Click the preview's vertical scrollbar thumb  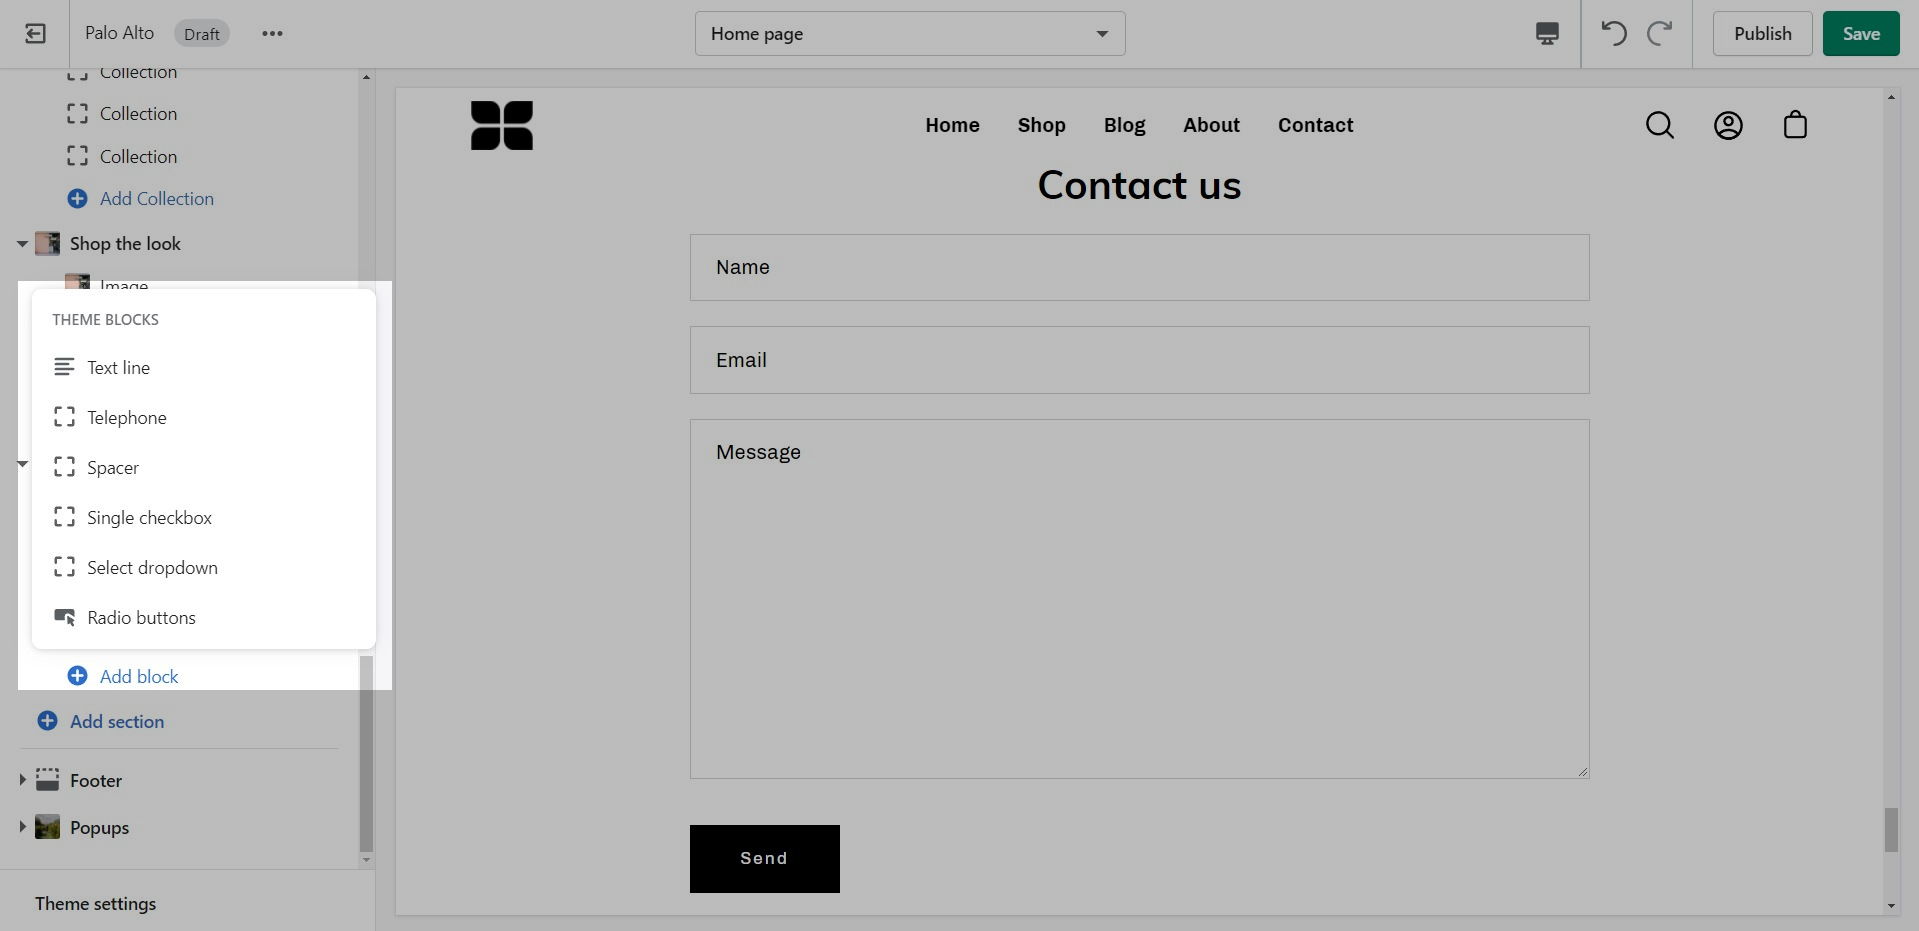pyautogui.click(x=1890, y=830)
